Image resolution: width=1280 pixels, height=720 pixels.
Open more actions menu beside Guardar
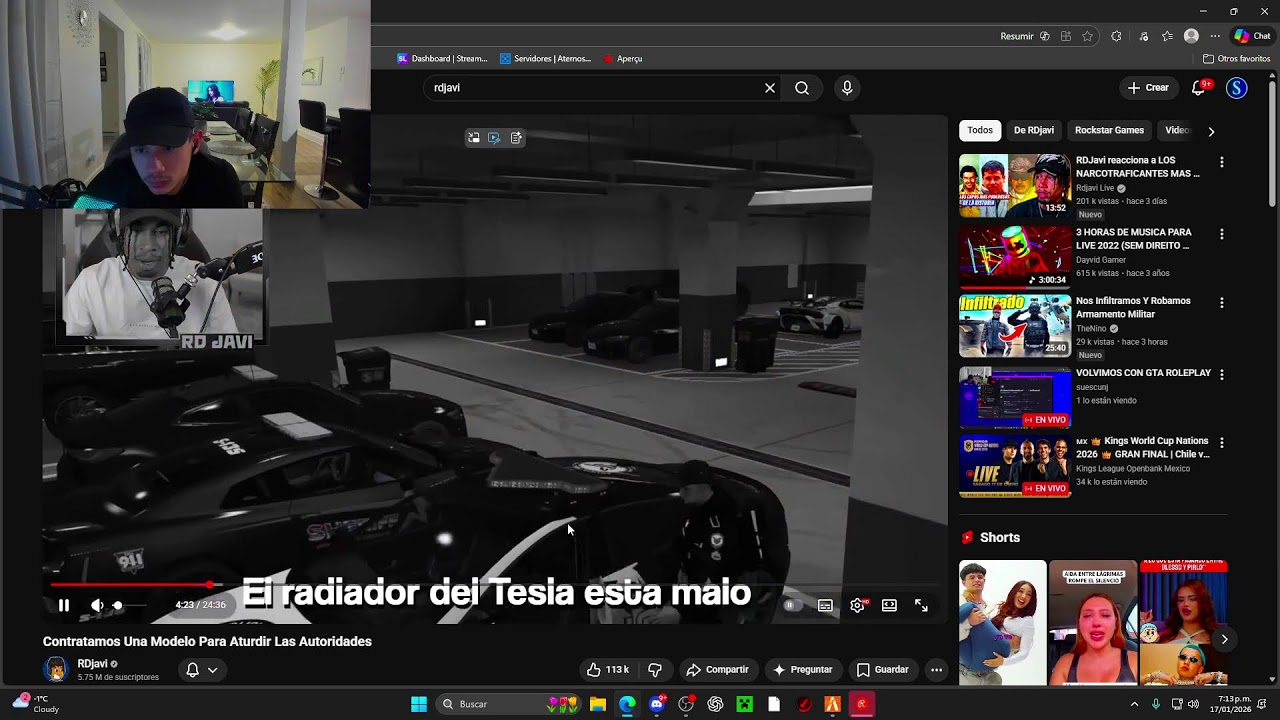pos(936,669)
